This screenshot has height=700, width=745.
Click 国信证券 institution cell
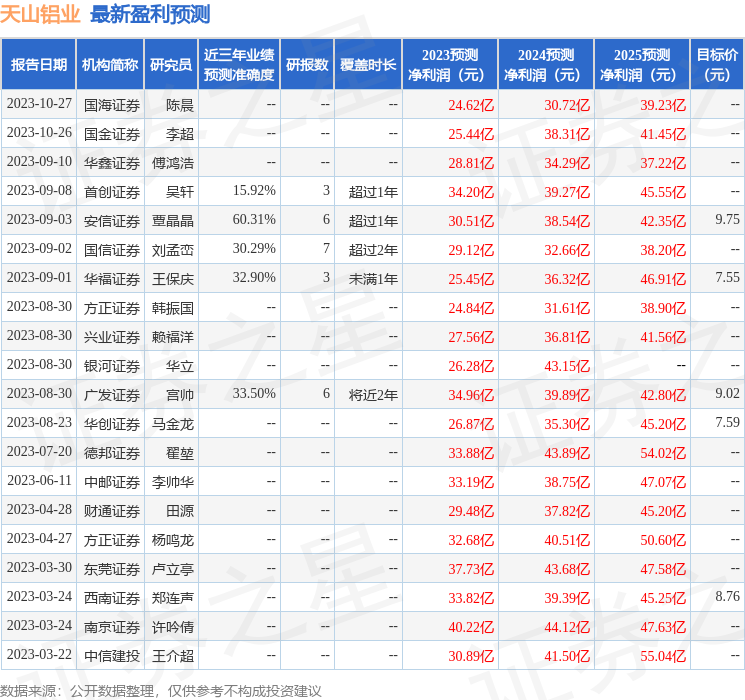(112, 250)
